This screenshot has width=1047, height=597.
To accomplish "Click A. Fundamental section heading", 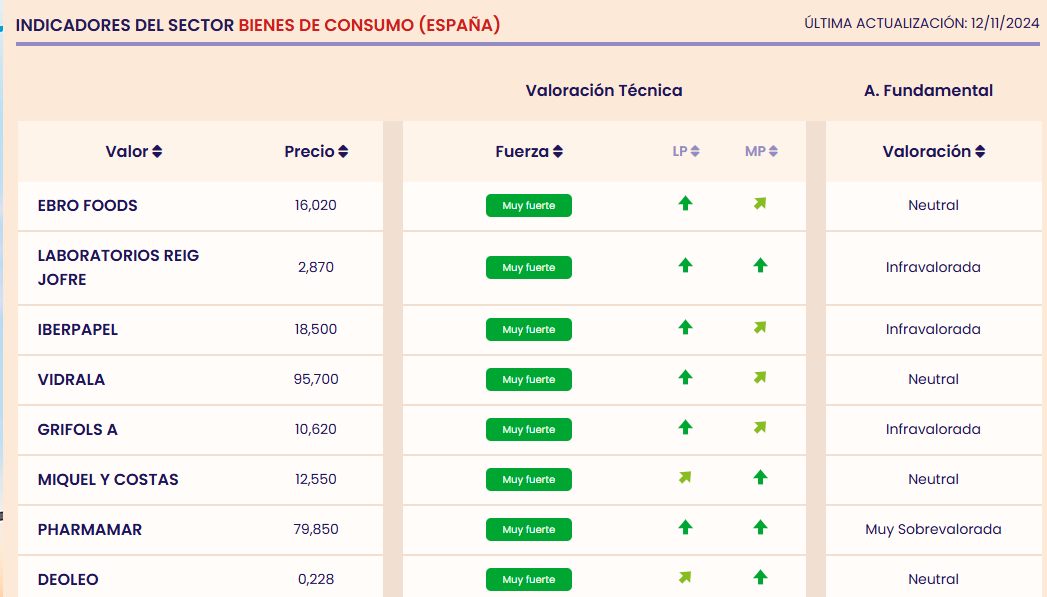I will pos(928,91).
